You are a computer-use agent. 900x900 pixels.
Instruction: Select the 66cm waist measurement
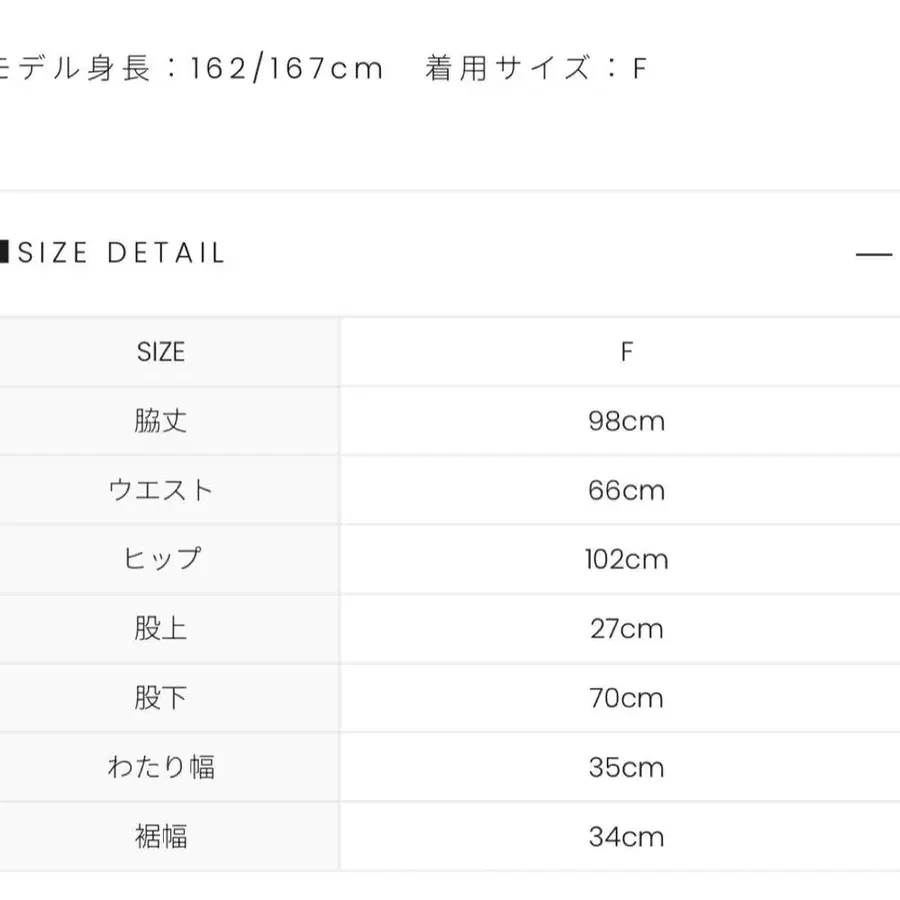pyautogui.click(x=627, y=490)
